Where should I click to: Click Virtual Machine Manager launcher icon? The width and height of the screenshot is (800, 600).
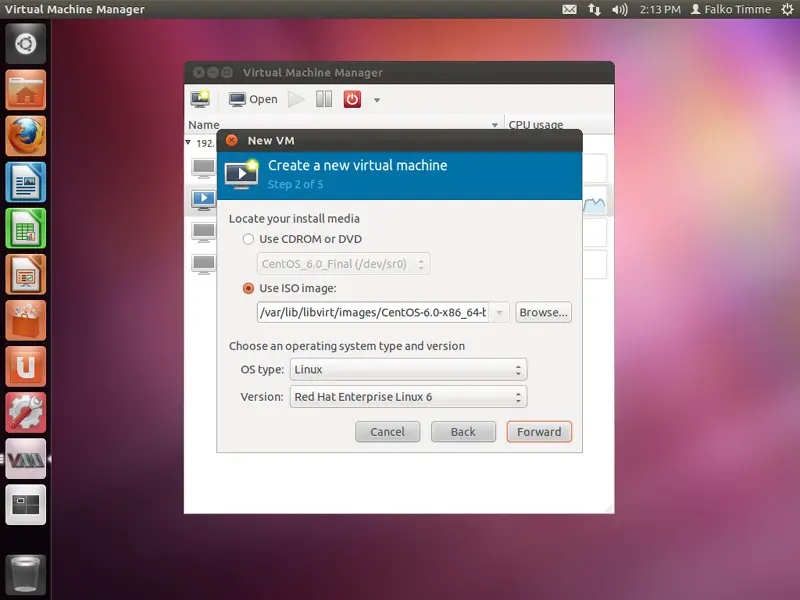[26, 459]
